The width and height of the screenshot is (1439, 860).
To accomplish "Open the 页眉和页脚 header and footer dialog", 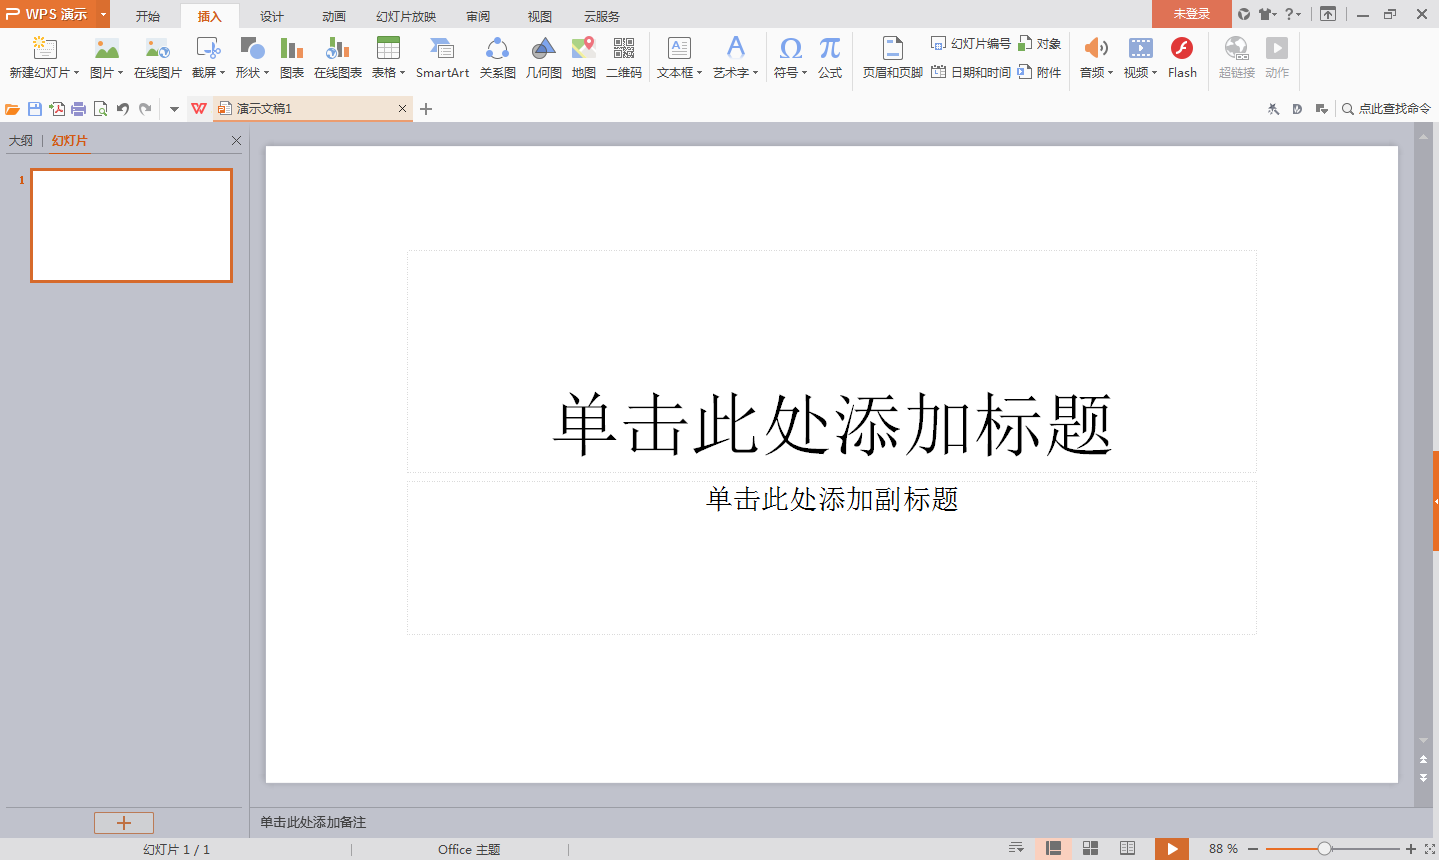I will (x=890, y=58).
